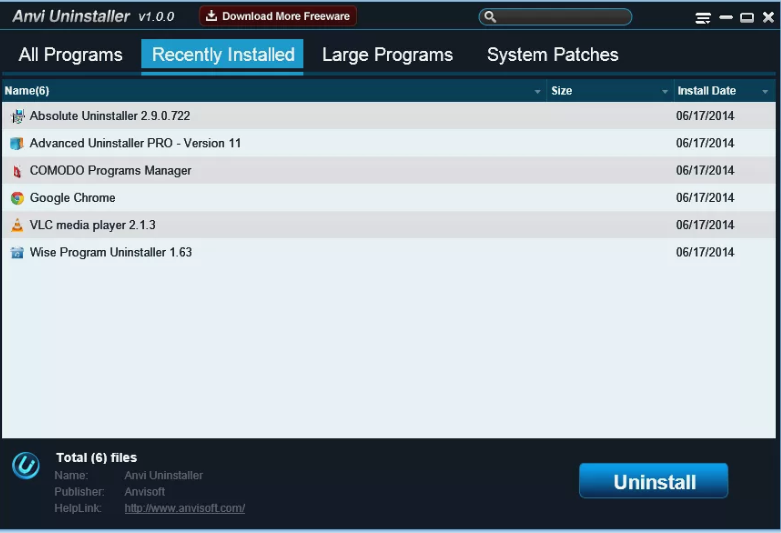This screenshot has width=781, height=533.
Task: Click the search magnifier icon
Action: [x=490, y=17]
